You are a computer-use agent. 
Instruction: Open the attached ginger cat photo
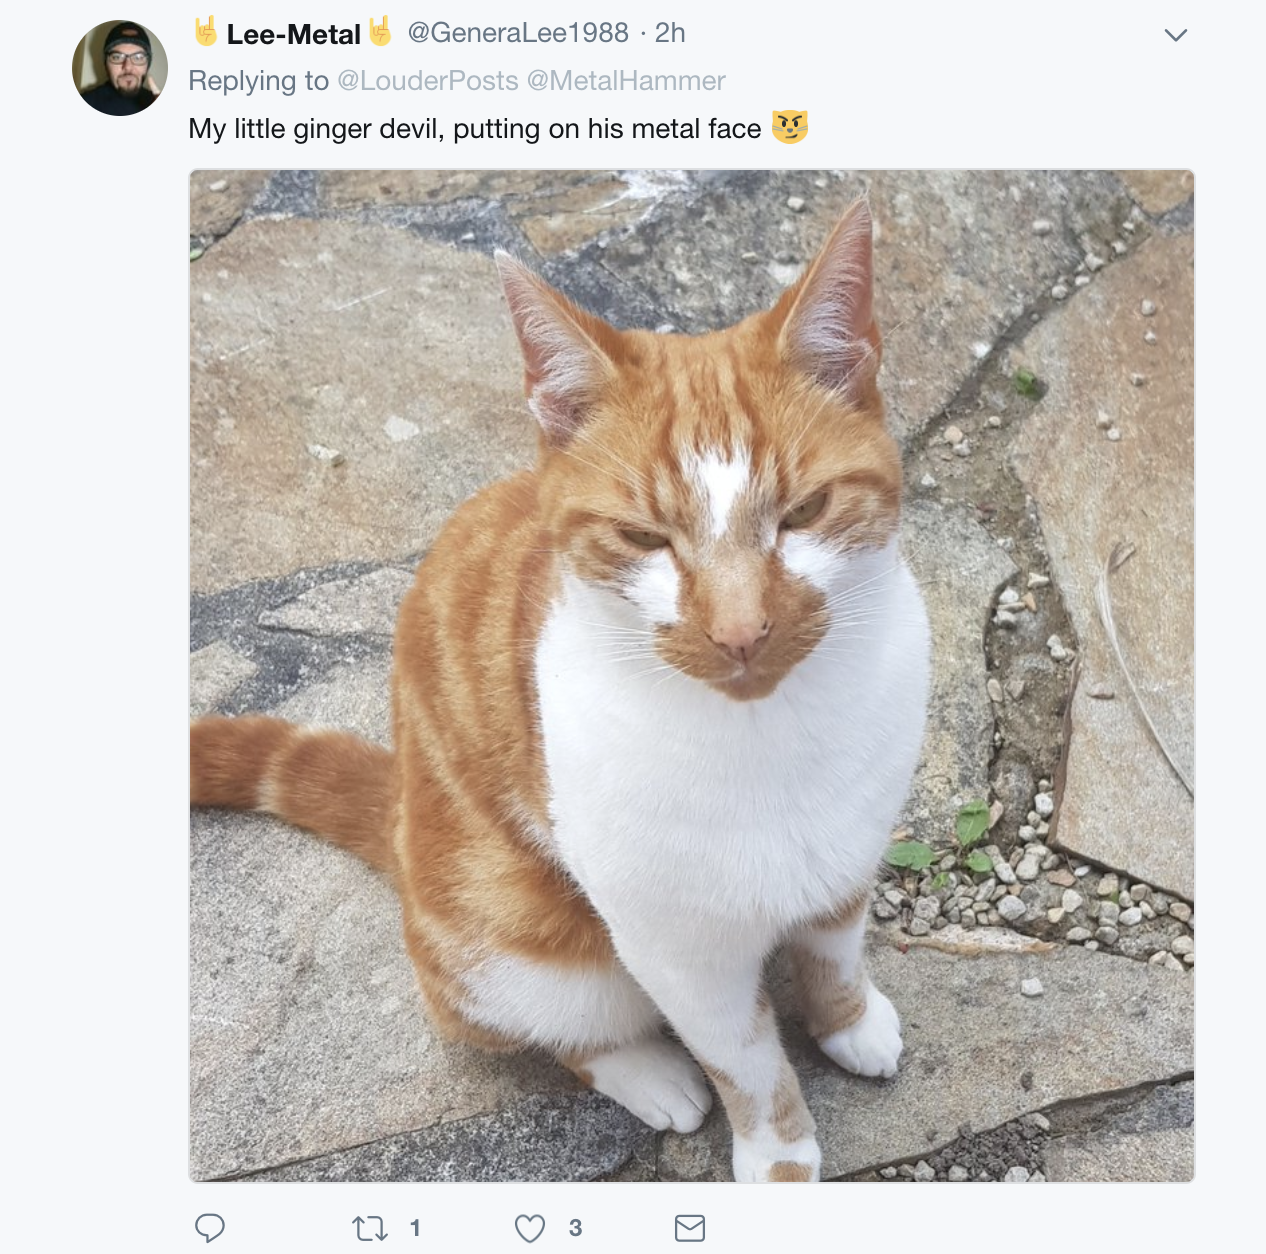(691, 675)
